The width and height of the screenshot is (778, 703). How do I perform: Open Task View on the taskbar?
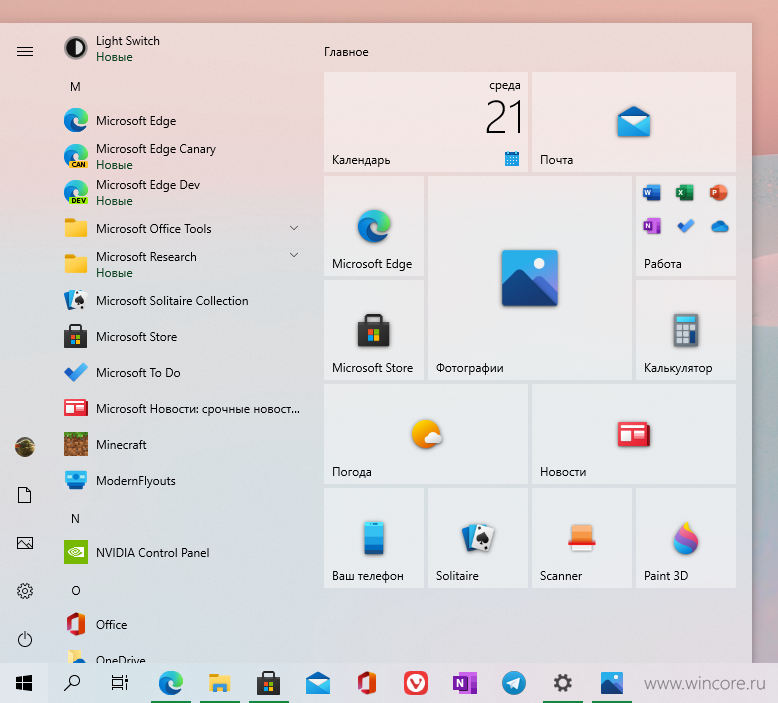[x=120, y=683]
